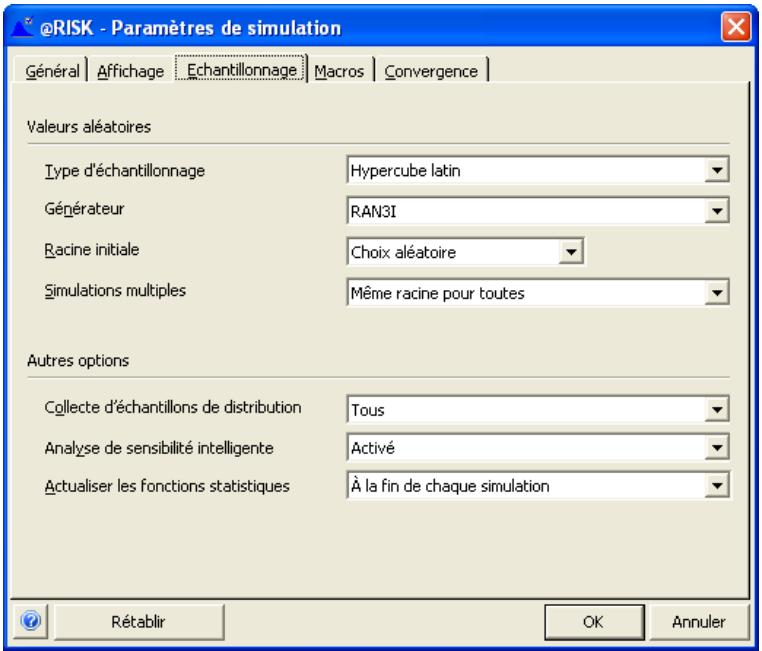
Task: Open the Générateur RAN3I dropdown
Action: point(718,211)
